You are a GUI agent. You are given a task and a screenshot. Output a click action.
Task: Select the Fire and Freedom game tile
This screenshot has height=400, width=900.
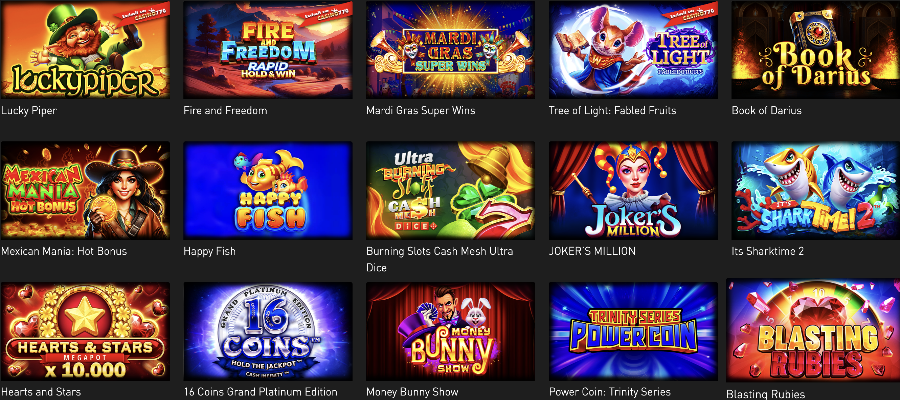pos(267,50)
